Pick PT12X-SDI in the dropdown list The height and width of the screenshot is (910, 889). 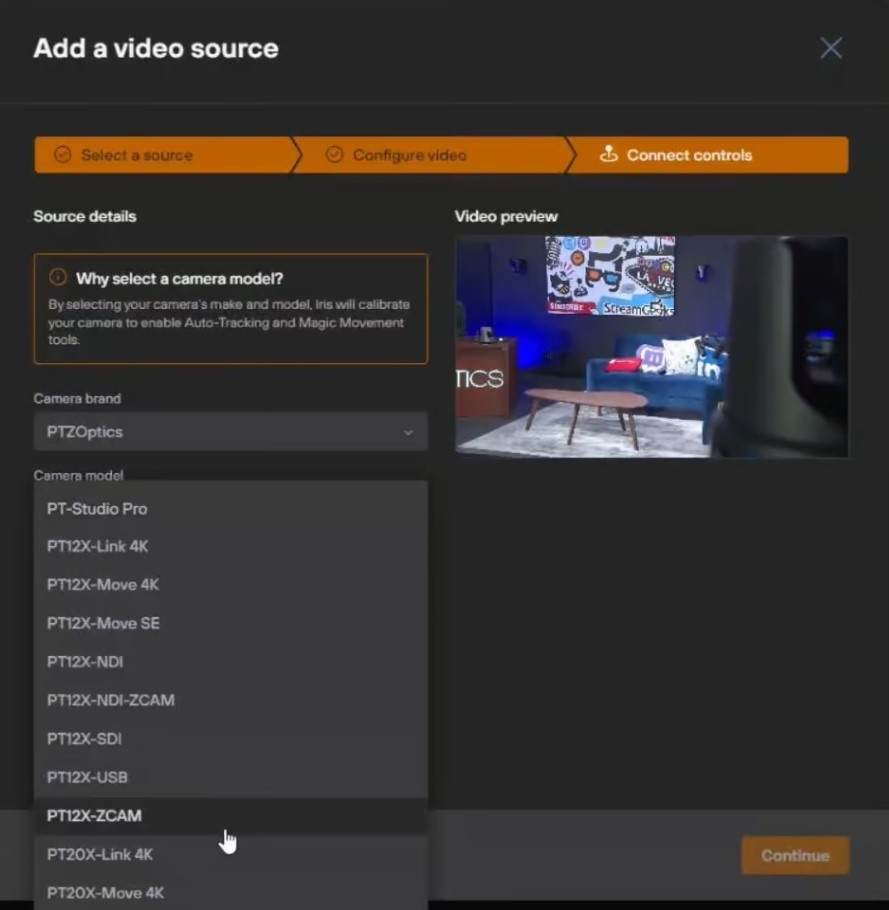(x=84, y=738)
